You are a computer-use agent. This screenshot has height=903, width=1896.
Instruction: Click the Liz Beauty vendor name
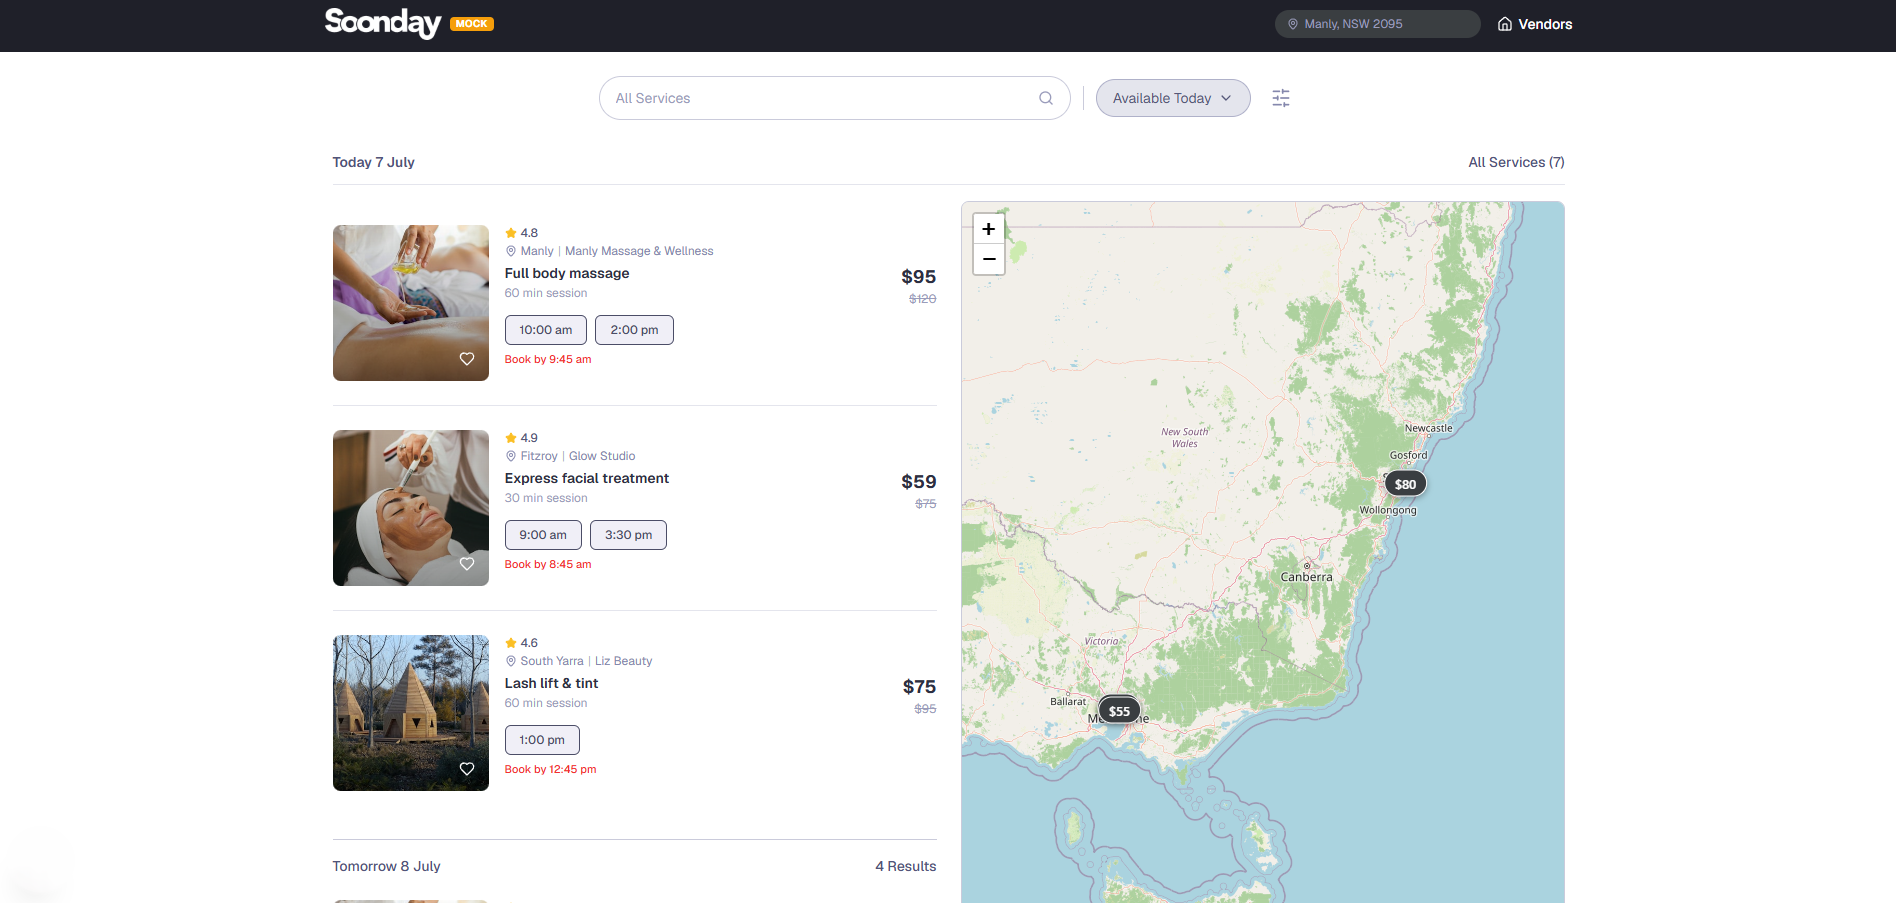click(x=623, y=661)
